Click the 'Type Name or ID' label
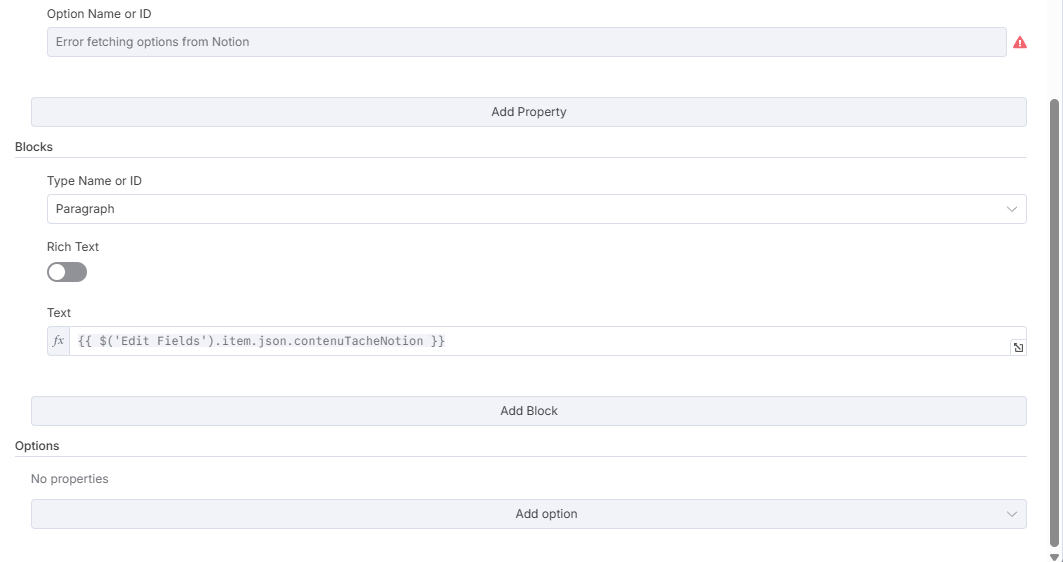The image size is (1063, 562). pyautogui.click(x=94, y=181)
